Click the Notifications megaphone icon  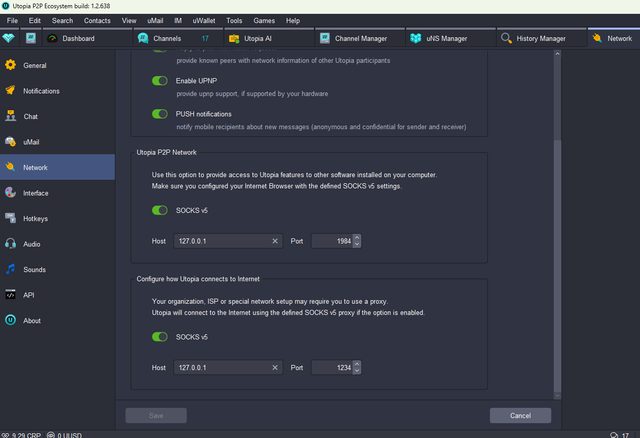click(x=11, y=90)
